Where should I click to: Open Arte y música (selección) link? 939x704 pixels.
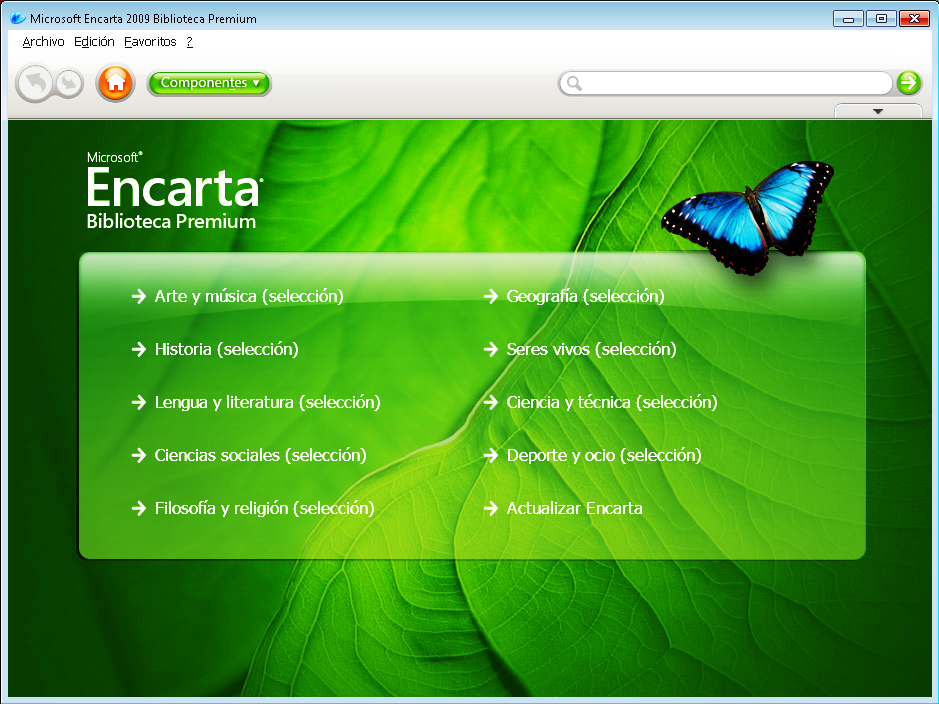point(249,296)
